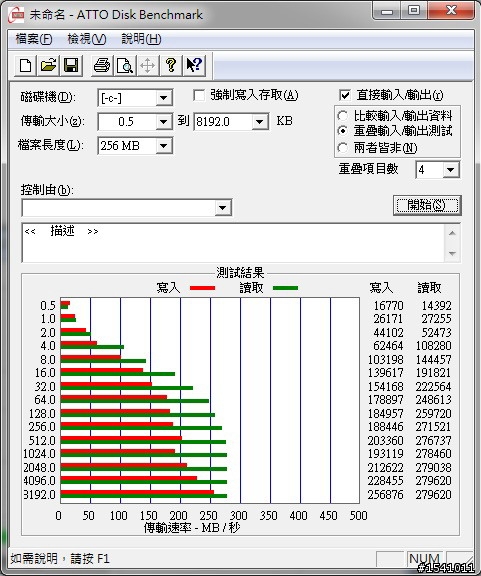The width and height of the screenshot is (481, 576).
Task: Click the 1024.0 transfer size row label
Action: tap(39, 454)
